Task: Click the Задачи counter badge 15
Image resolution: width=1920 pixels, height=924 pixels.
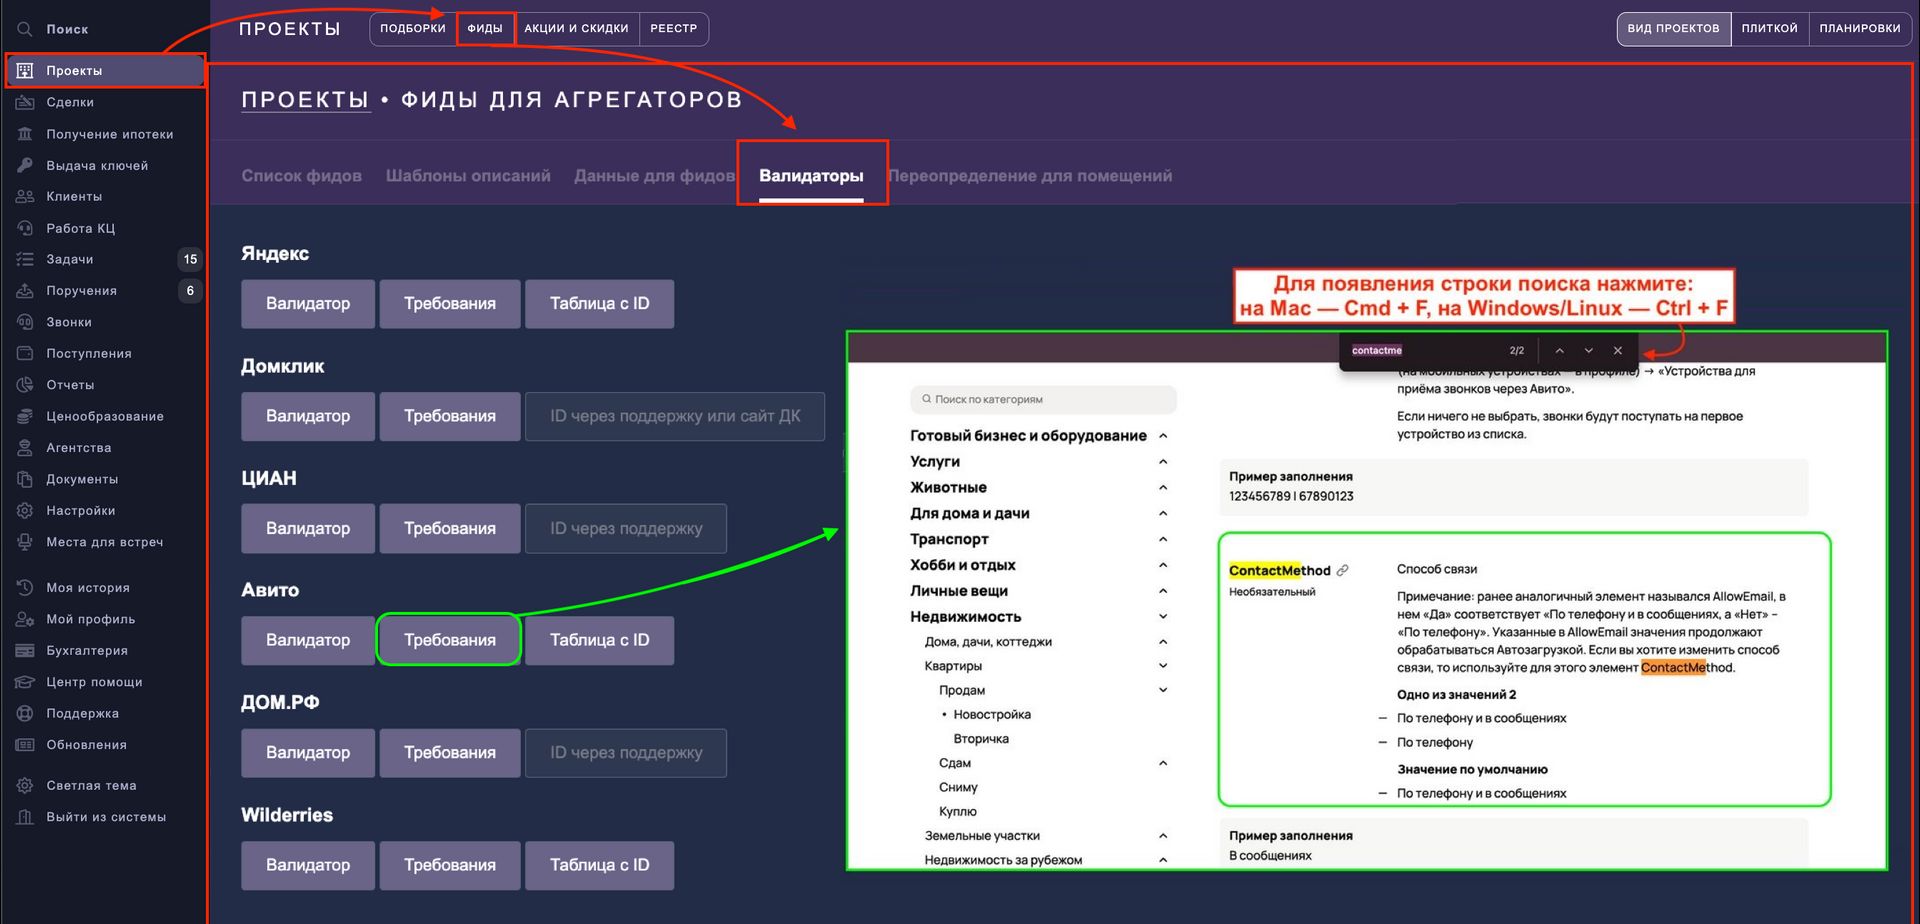Action: [x=190, y=259]
